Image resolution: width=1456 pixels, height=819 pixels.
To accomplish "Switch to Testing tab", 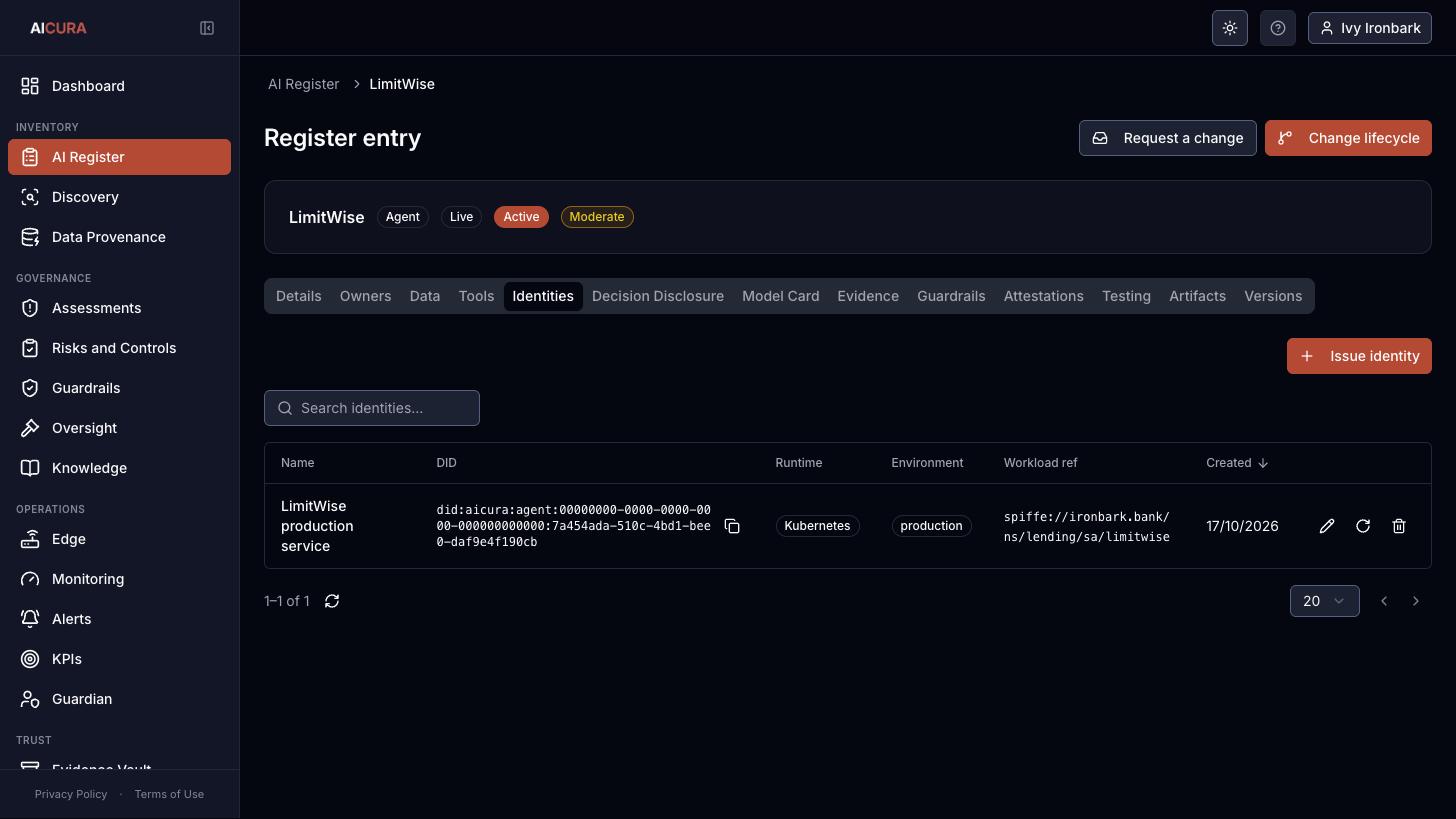I will pyautogui.click(x=1126, y=296).
